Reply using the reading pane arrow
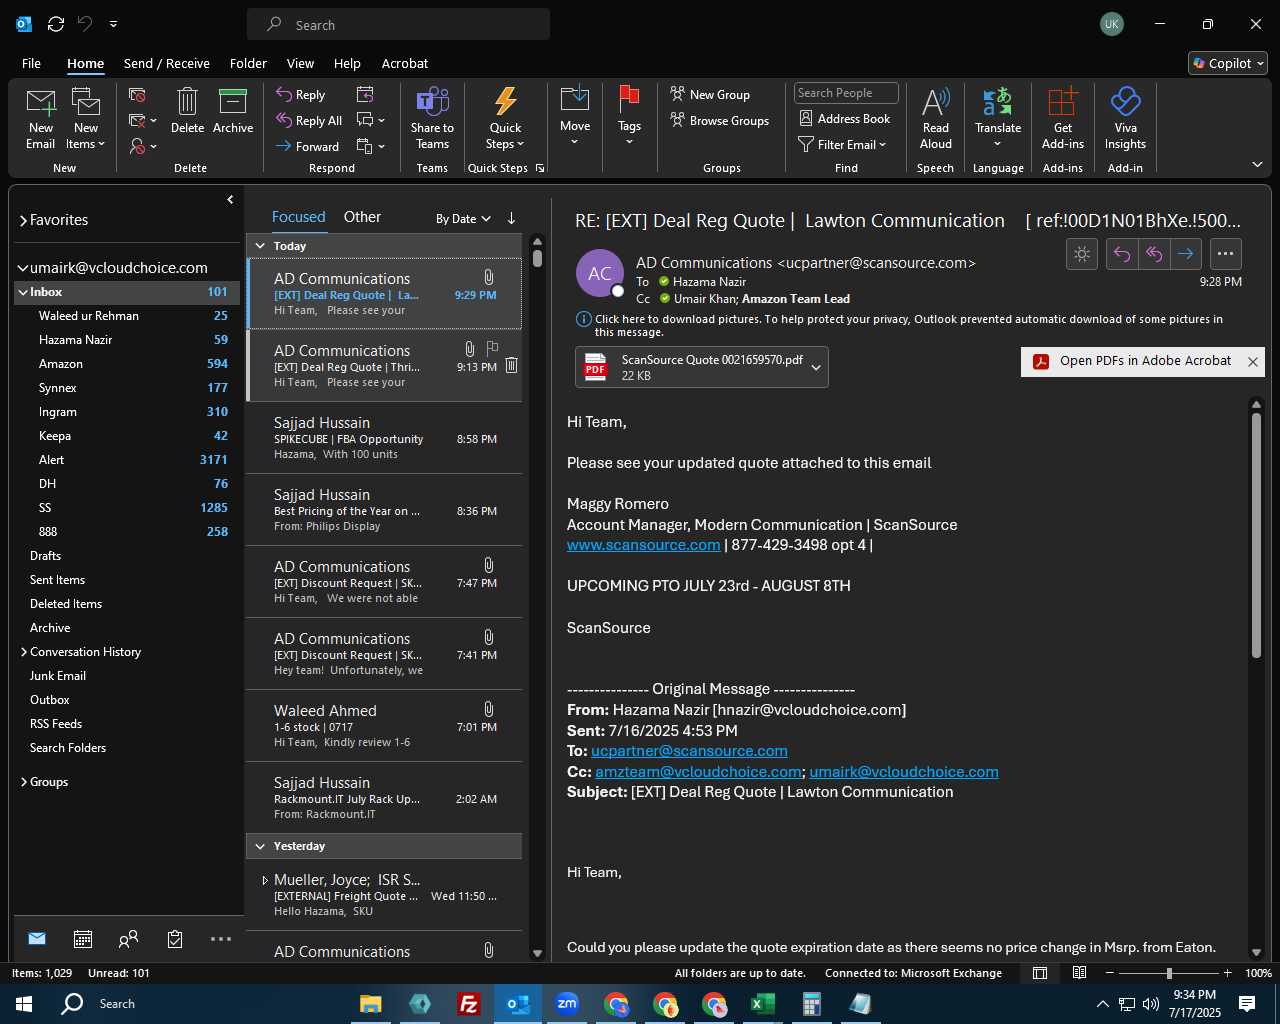Image resolution: width=1280 pixels, height=1024 pixels. coord(1122,254)
